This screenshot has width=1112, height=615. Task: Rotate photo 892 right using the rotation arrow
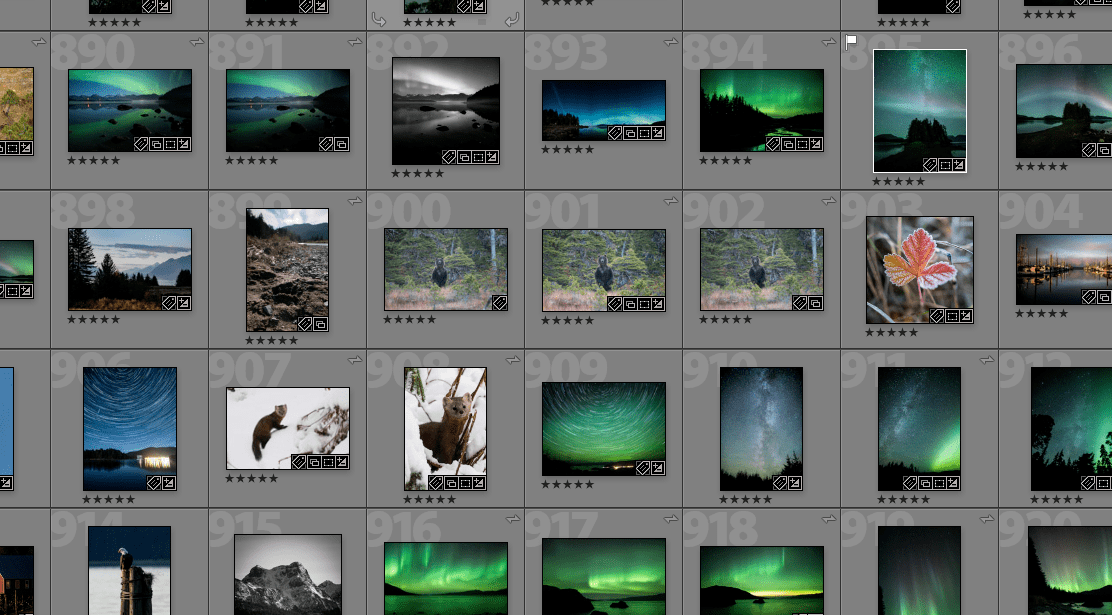click(511, 18)
